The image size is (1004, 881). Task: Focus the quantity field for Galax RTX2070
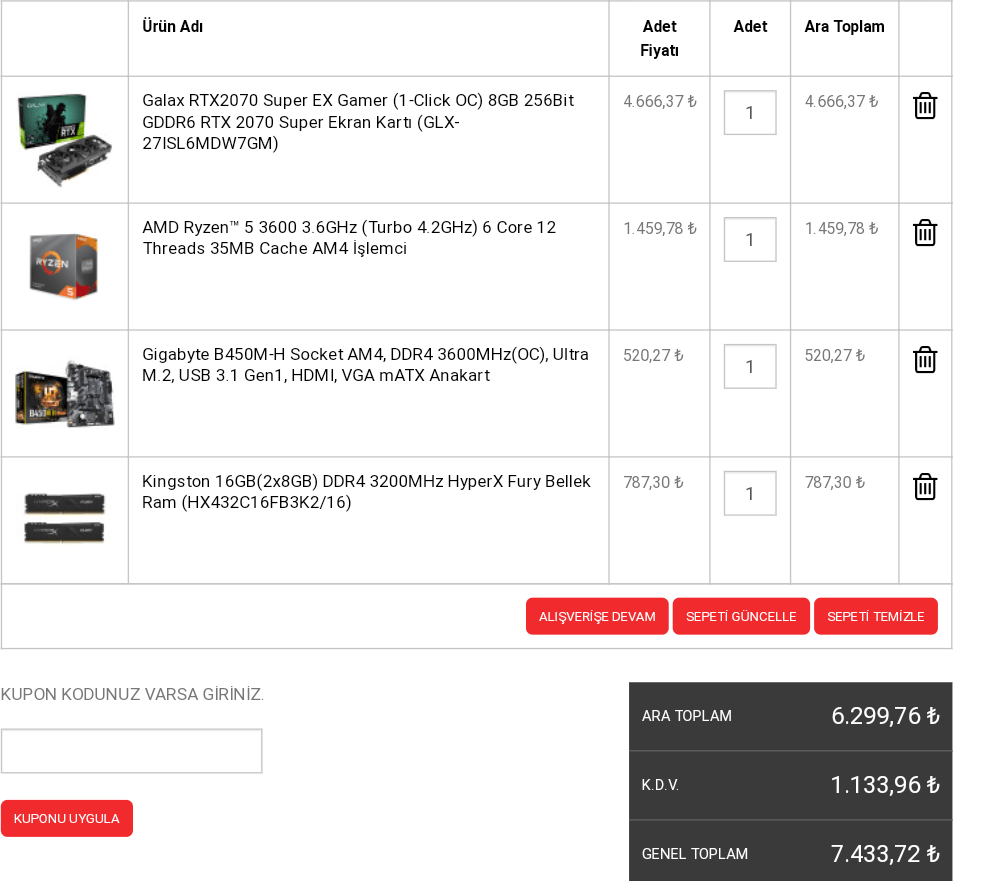point(750,113)
